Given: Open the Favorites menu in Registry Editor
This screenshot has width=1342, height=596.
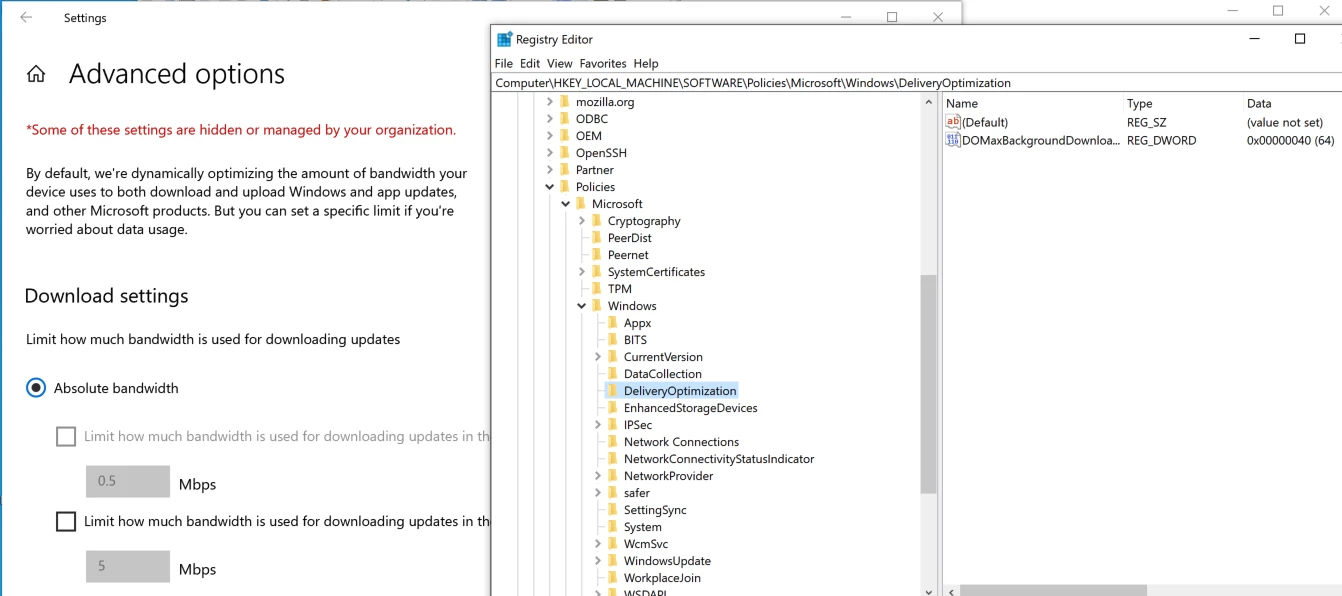Looking at the screenshot, I should coord(603,63).
